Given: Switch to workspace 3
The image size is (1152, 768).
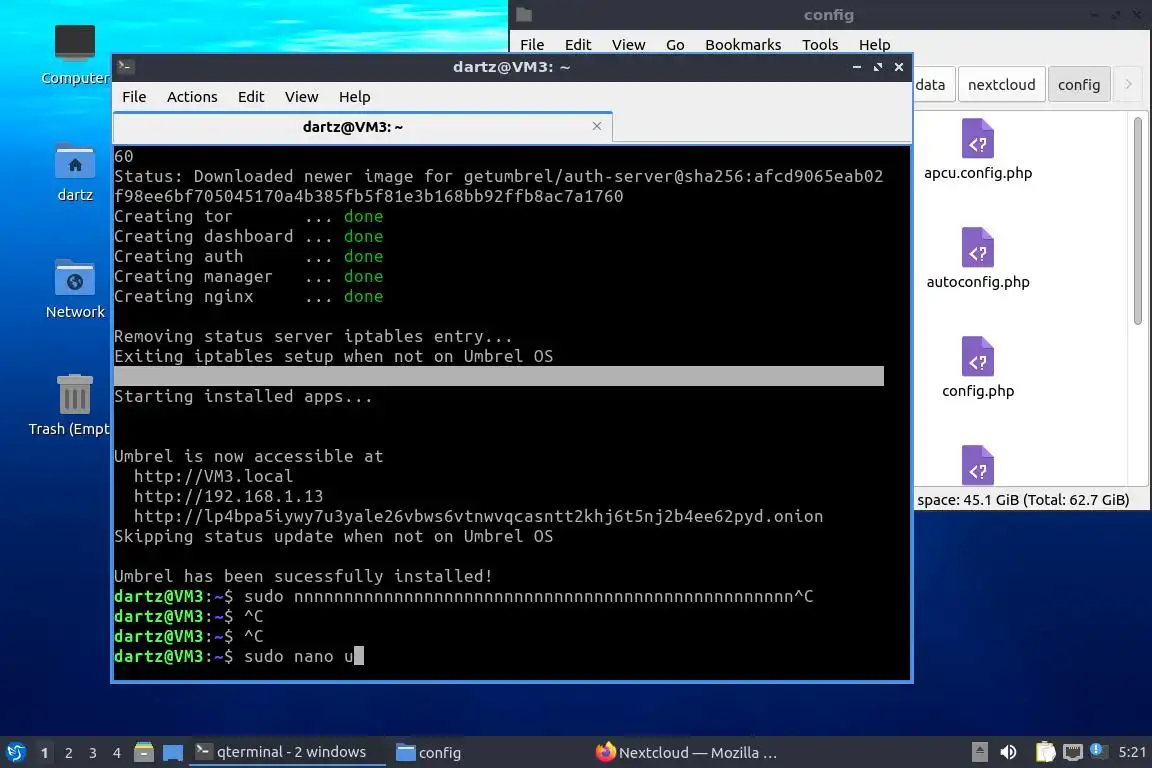Looking at the screenshot, I should click(93, 753).
